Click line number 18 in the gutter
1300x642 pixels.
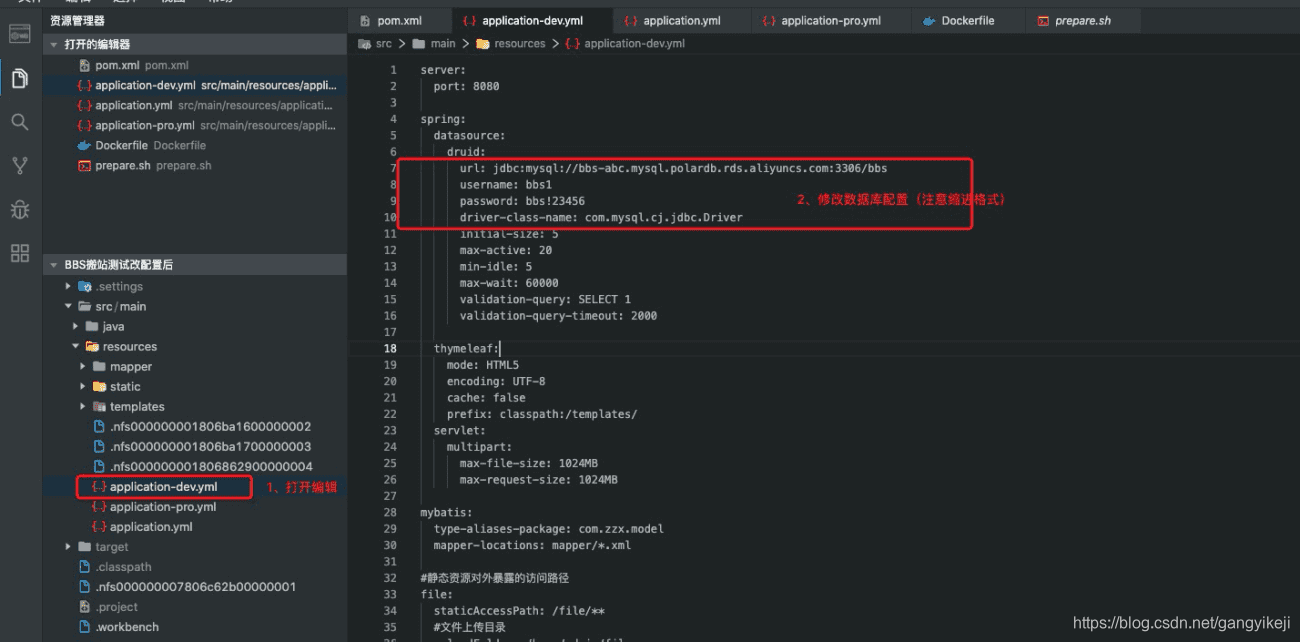[390, 348]
